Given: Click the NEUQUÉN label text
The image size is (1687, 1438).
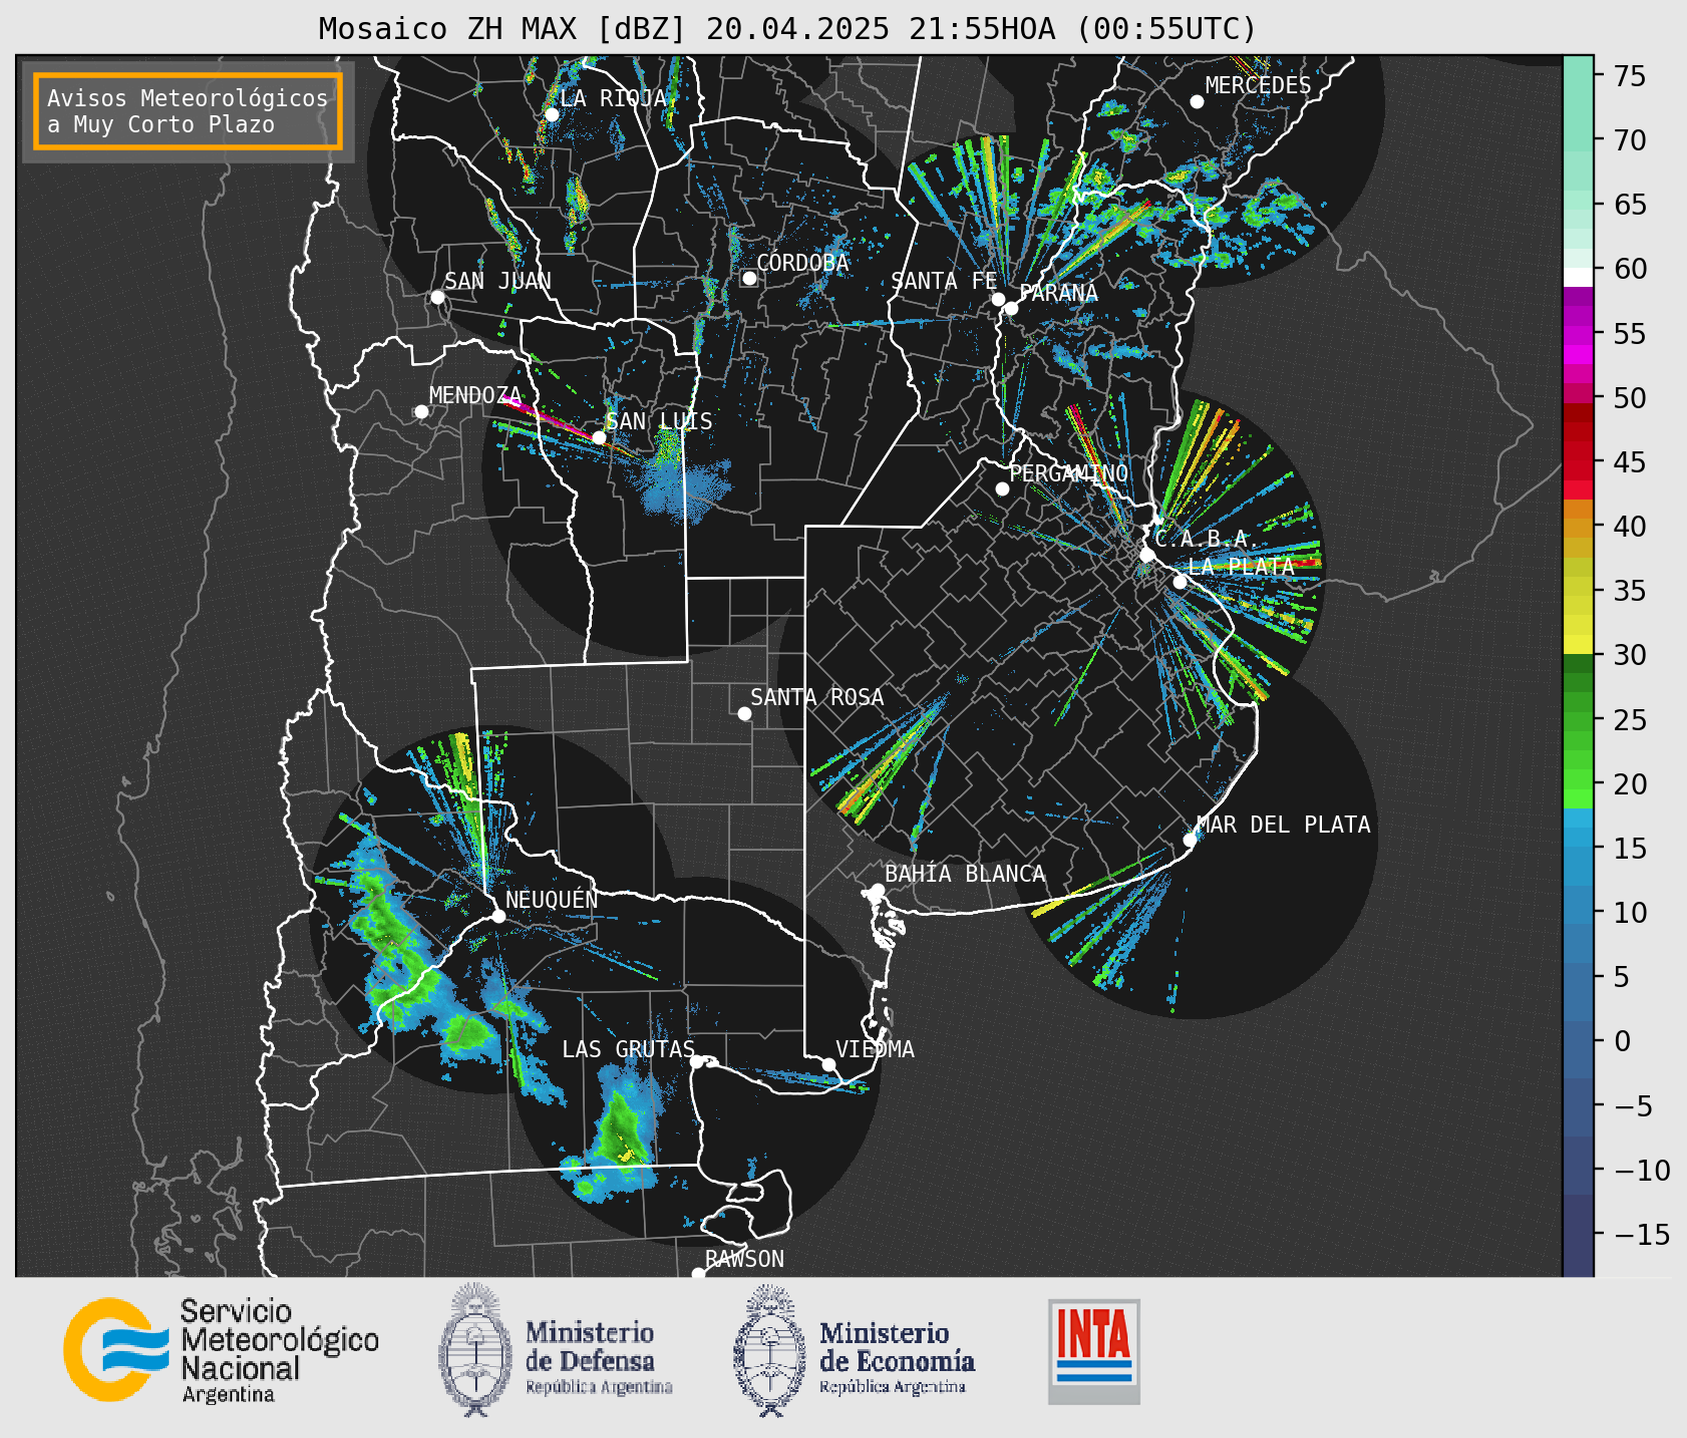Looking at the screenshot, I should click(552, 899).
